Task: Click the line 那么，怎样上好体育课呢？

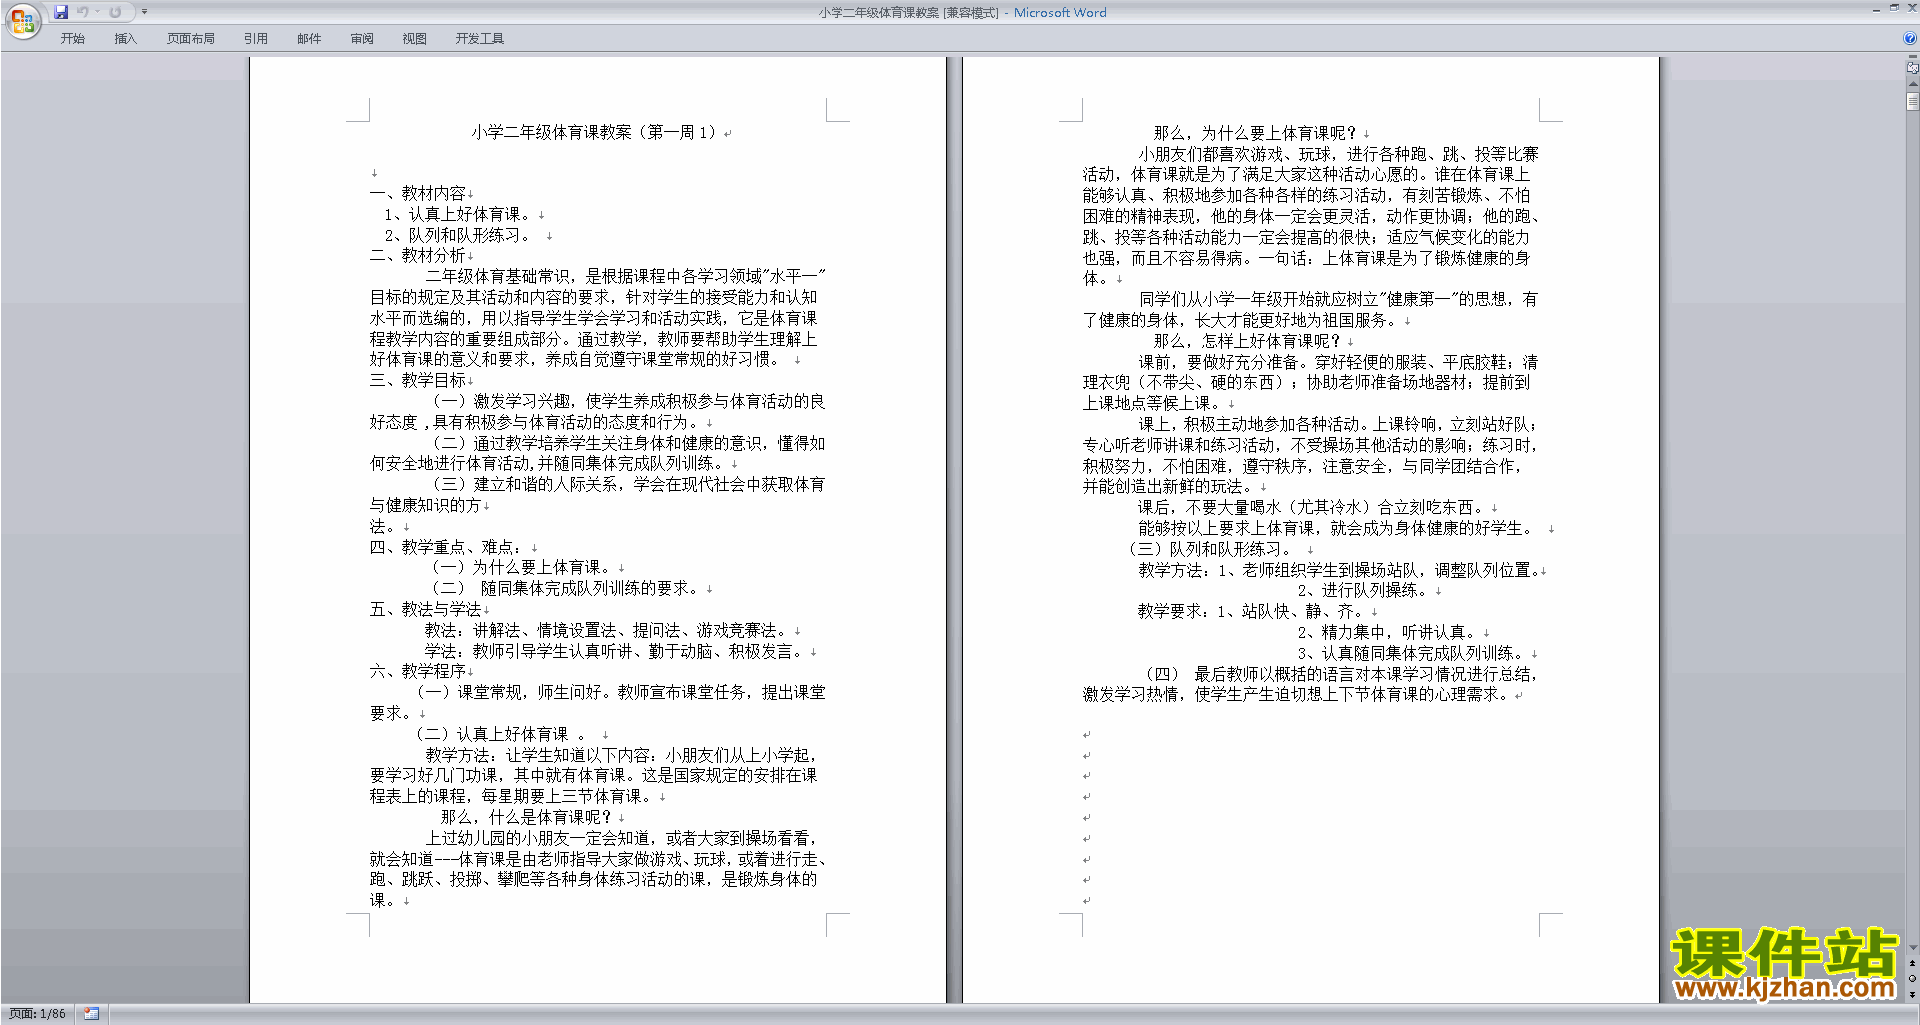Action: 1247,341
